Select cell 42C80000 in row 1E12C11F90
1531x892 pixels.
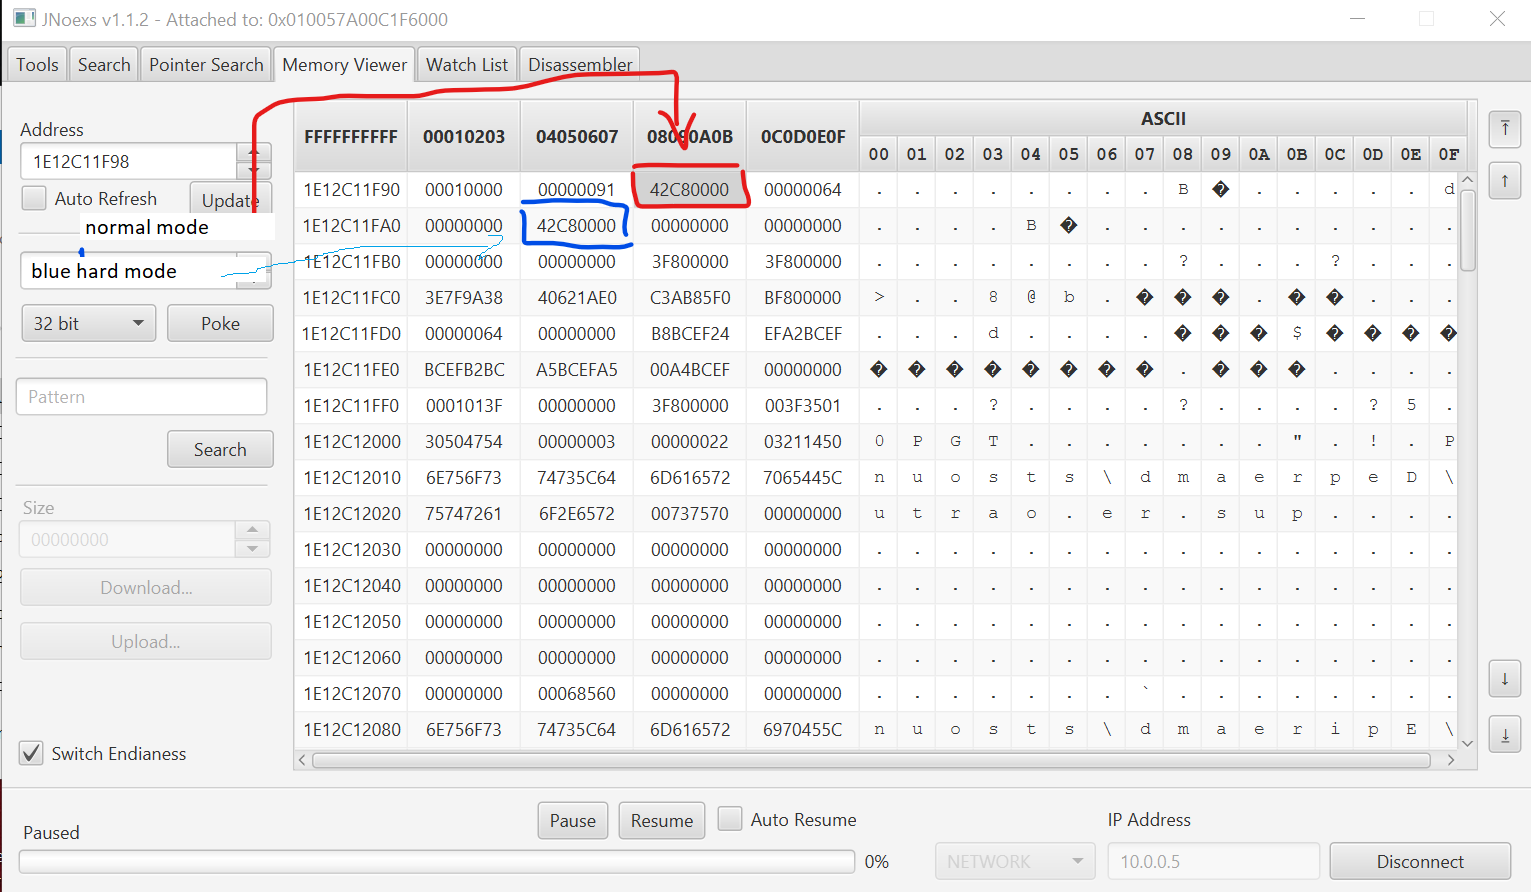(689, 189)
